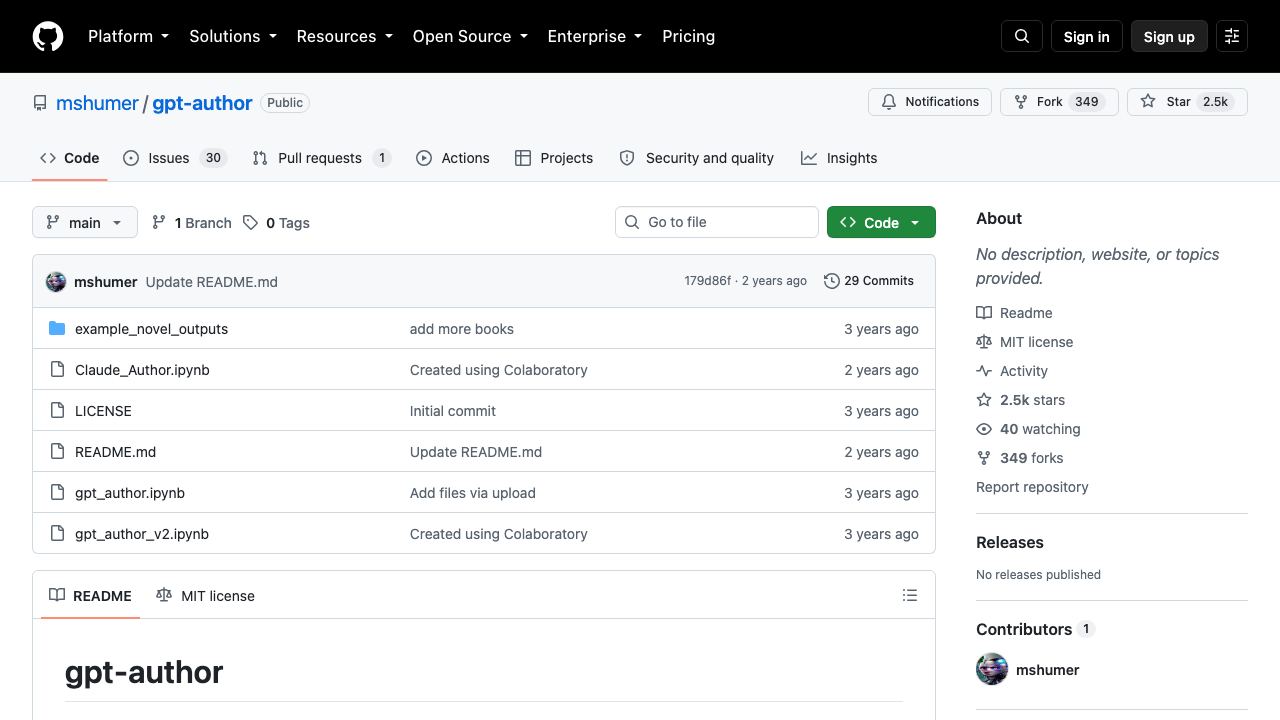This screenshot has height=720, width=1280.
Task: Switch to MIT license tab in viewer
Action: (205, 596)
